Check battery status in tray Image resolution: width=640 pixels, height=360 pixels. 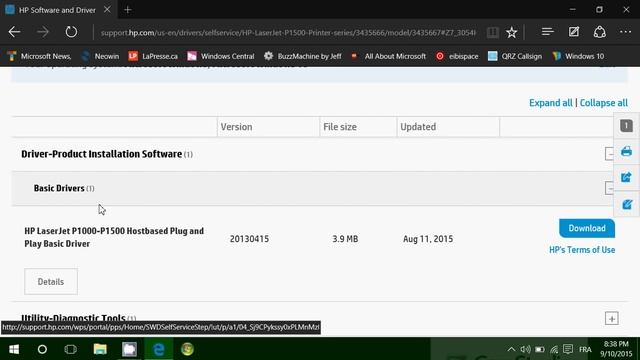540,349
